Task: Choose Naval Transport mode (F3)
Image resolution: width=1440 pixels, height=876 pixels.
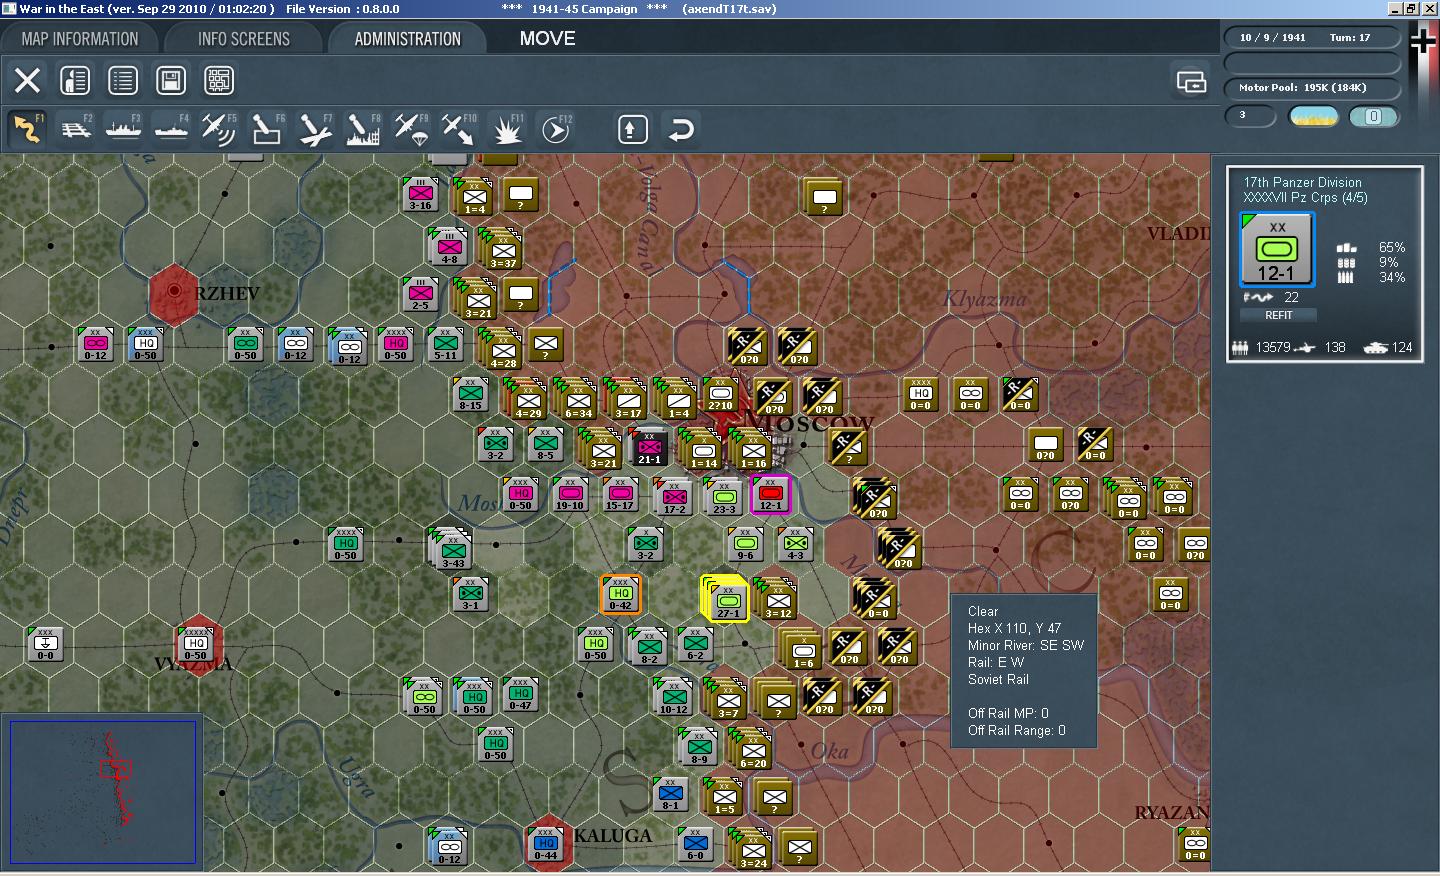Action: point(123,129)
